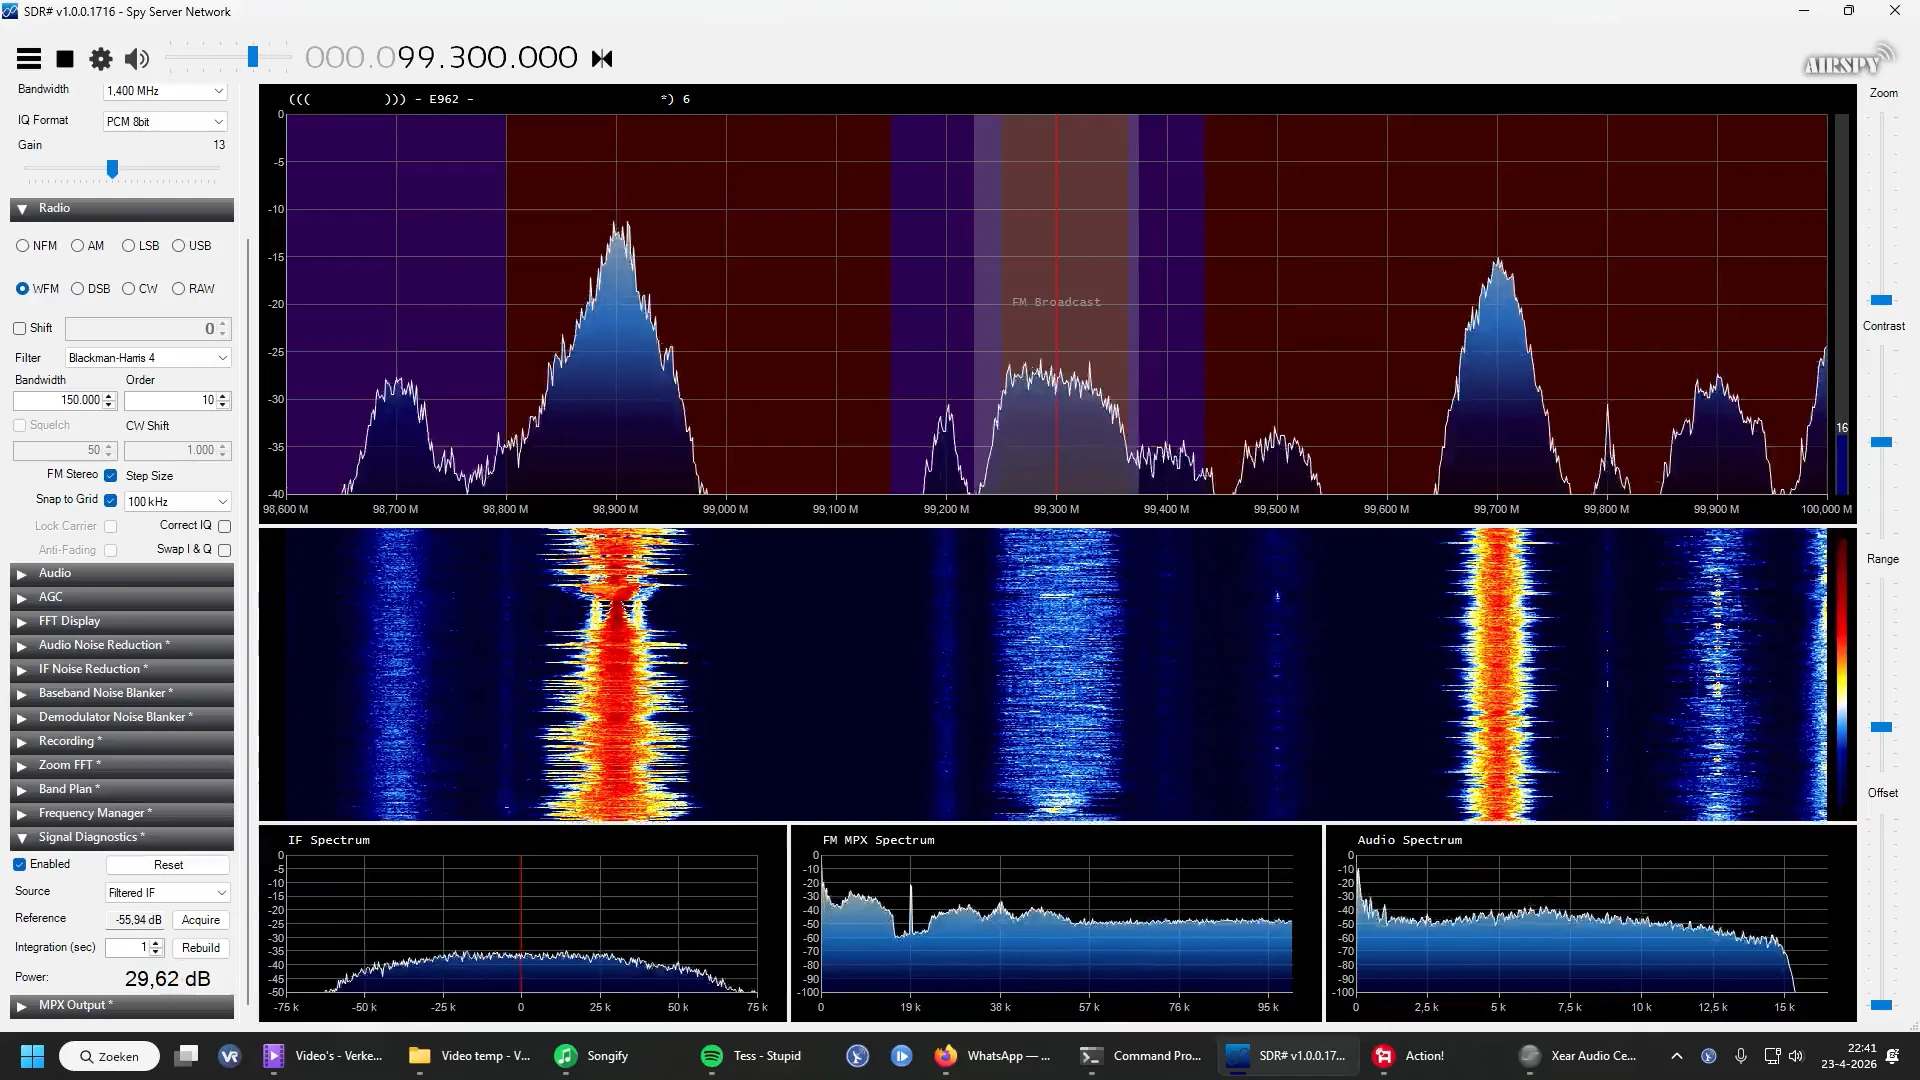Open Windows Start menu

tap(32, 1056)
